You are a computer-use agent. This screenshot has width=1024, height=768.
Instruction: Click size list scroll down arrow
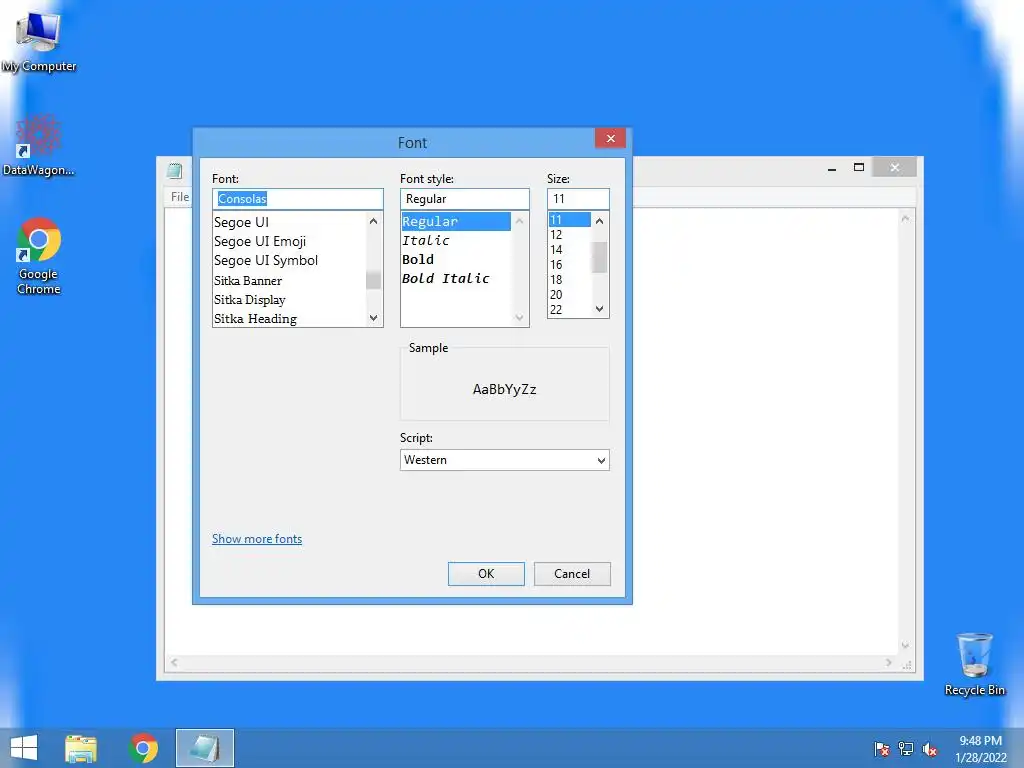coord(600,309)
